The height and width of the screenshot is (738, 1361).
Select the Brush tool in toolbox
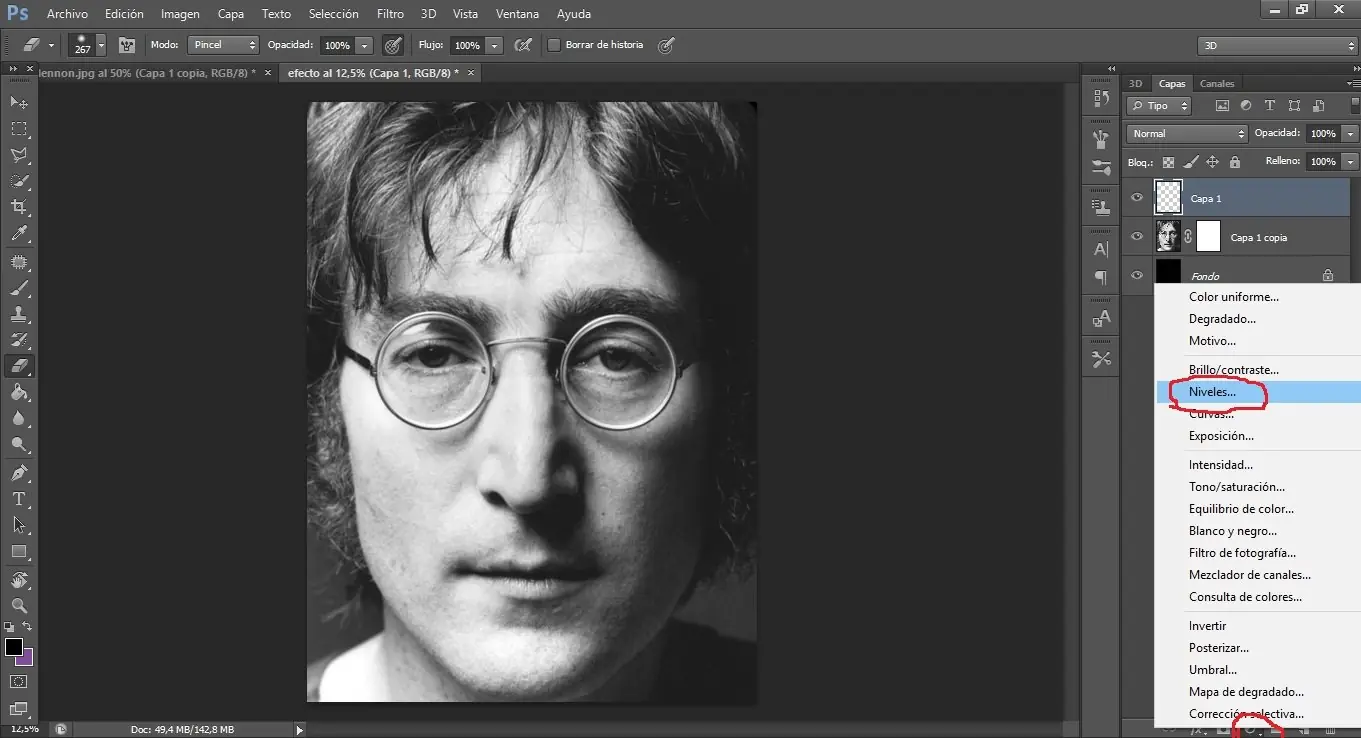pos(19,288)
